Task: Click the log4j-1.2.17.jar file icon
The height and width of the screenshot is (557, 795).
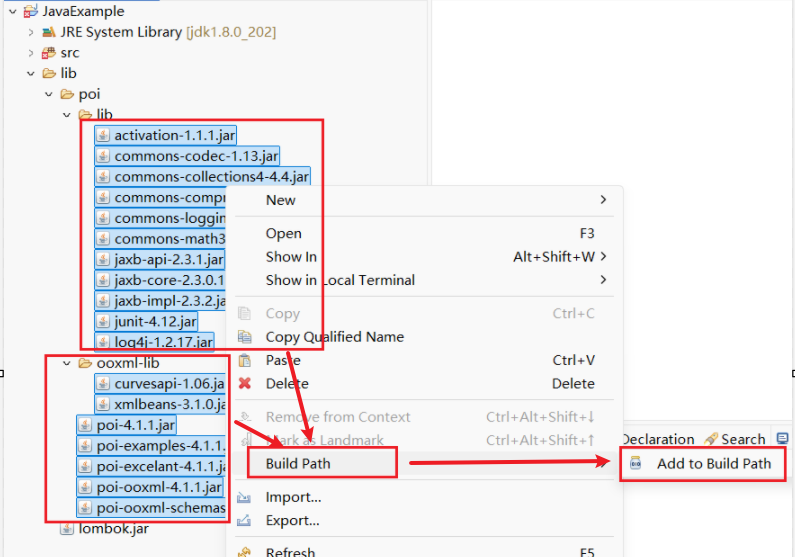Action: pos(103,342)
